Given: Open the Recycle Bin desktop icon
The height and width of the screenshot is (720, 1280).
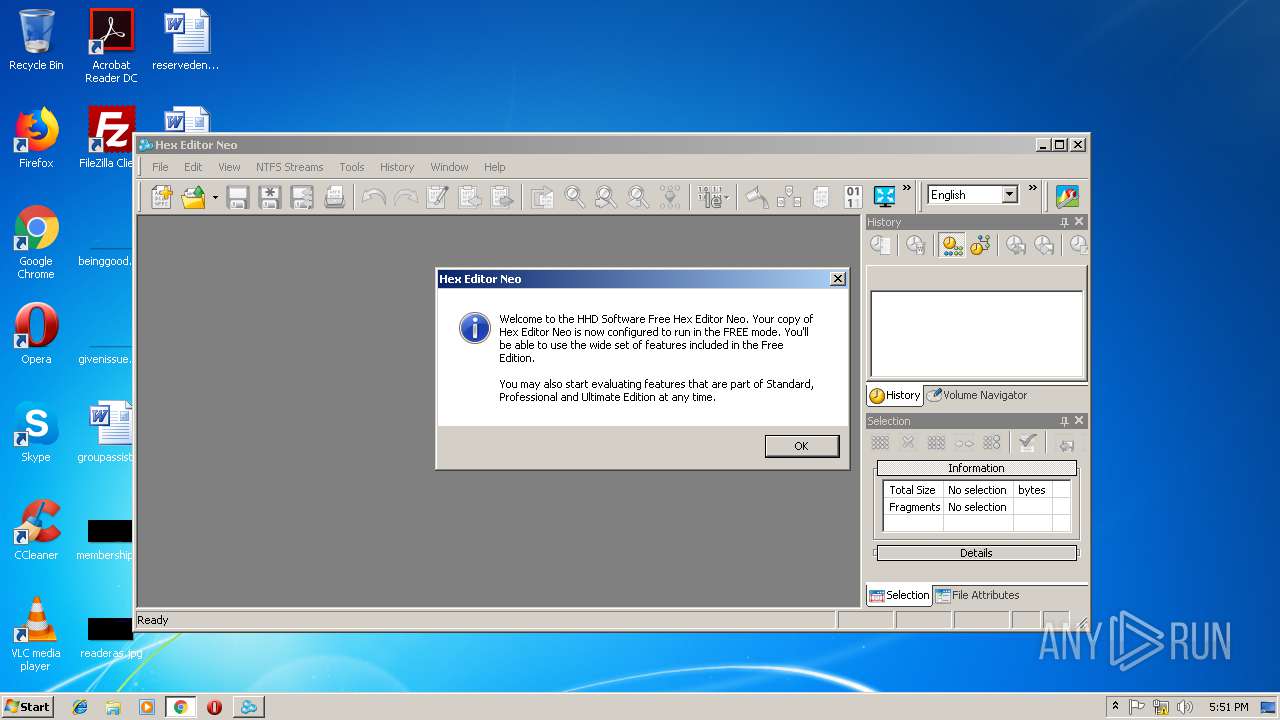Looking at the screenshot, I should (x=36, y=41).
